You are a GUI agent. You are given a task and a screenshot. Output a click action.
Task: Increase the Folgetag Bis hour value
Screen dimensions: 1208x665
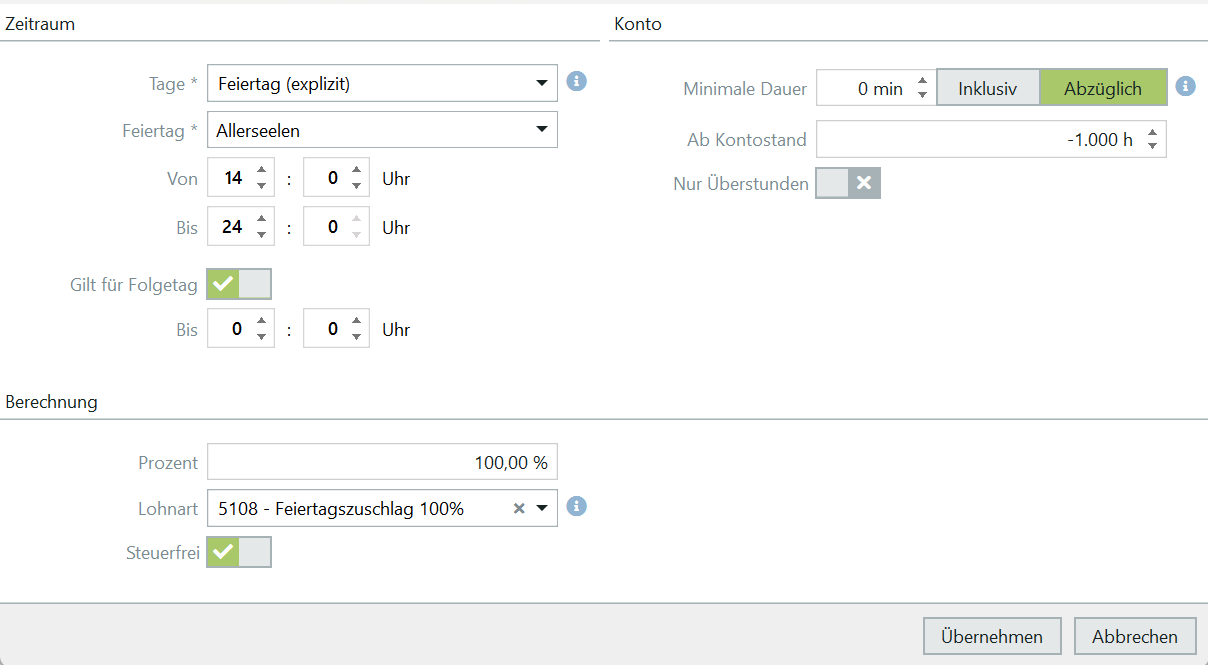[x=261, y=321]
